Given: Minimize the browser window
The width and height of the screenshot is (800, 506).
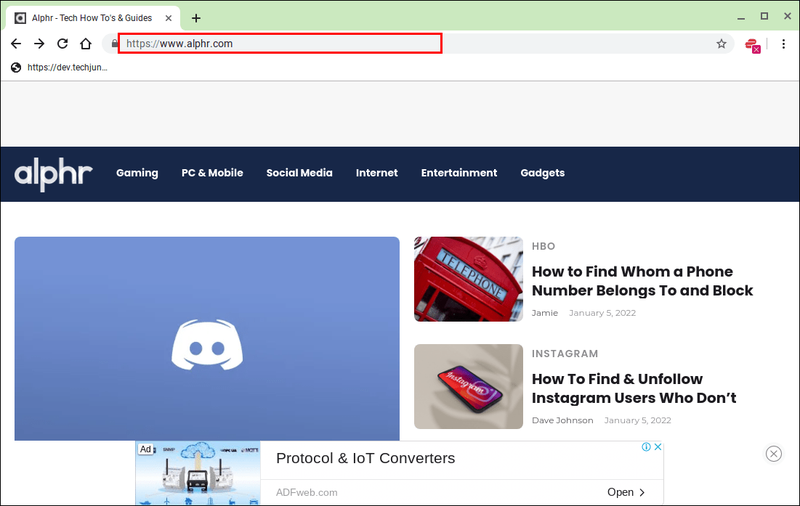Looking at the screenshot, I should [x=741, y=17].
